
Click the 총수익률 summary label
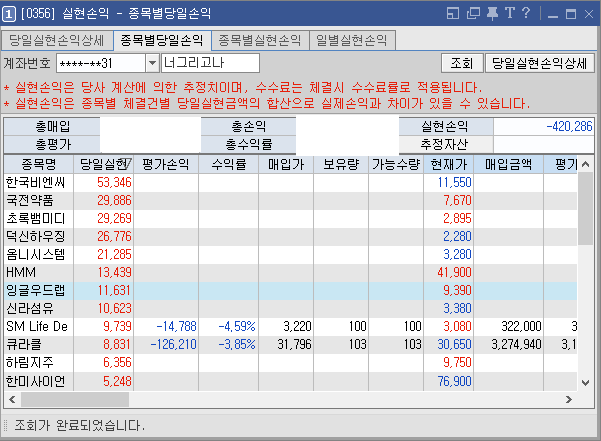tap(248, 144)
